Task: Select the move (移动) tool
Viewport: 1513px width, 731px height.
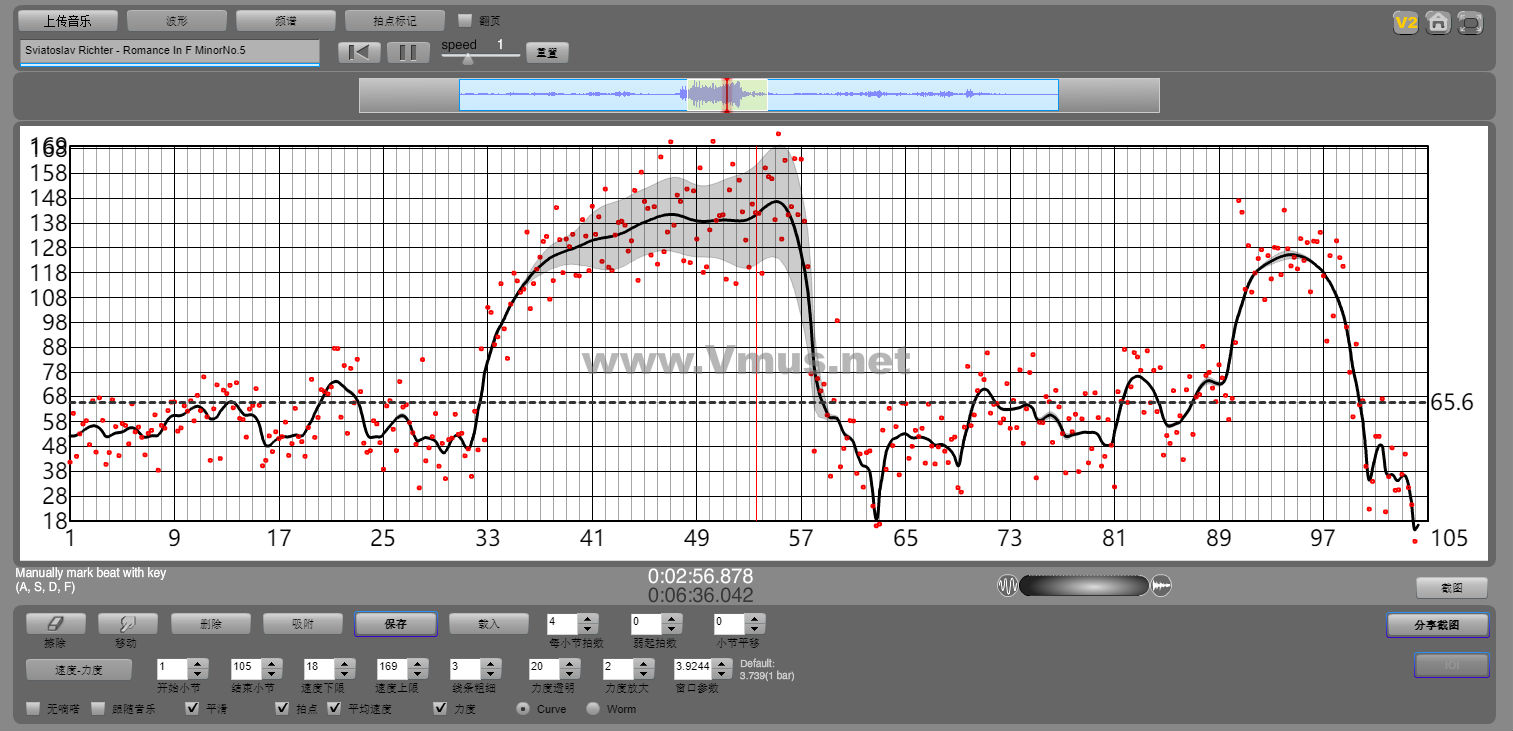Action: (x=127, y=623)
